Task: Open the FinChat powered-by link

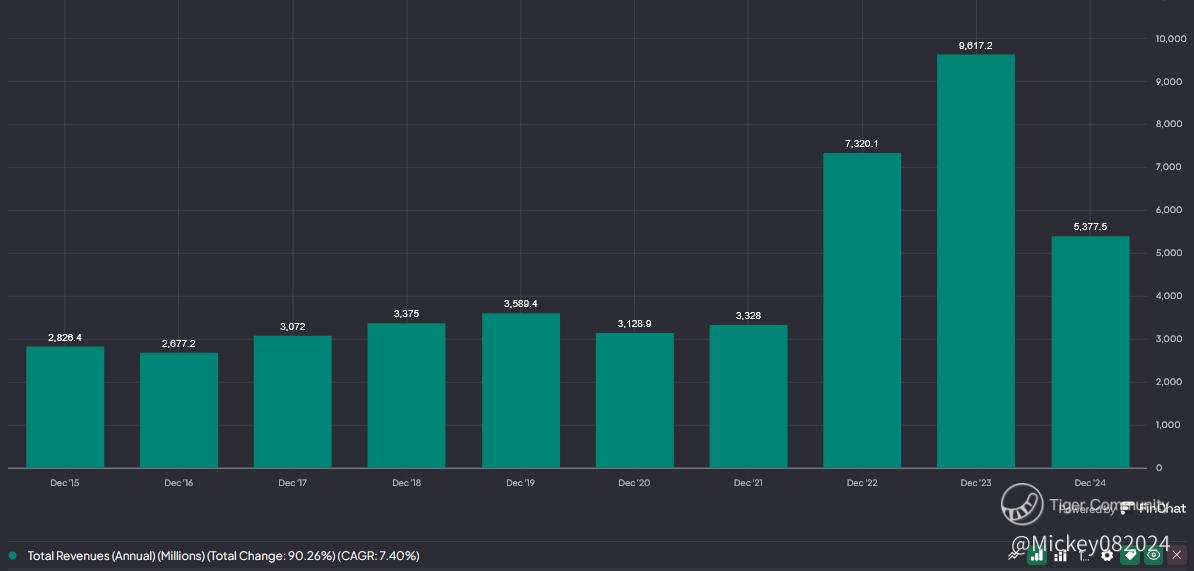Action: coord(1150,508)
